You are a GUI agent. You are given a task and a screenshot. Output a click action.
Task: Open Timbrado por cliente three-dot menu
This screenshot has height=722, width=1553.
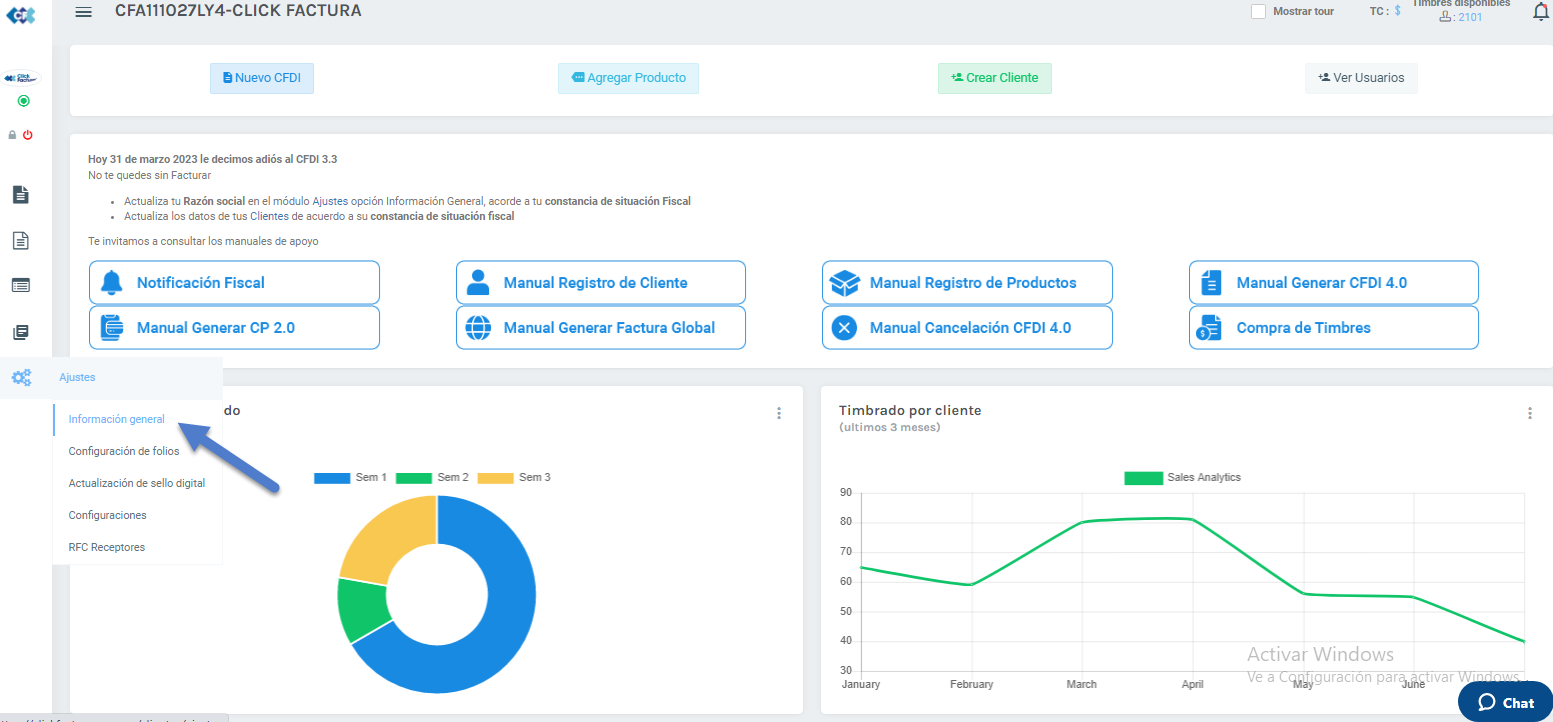click(x=1529, y=413)
